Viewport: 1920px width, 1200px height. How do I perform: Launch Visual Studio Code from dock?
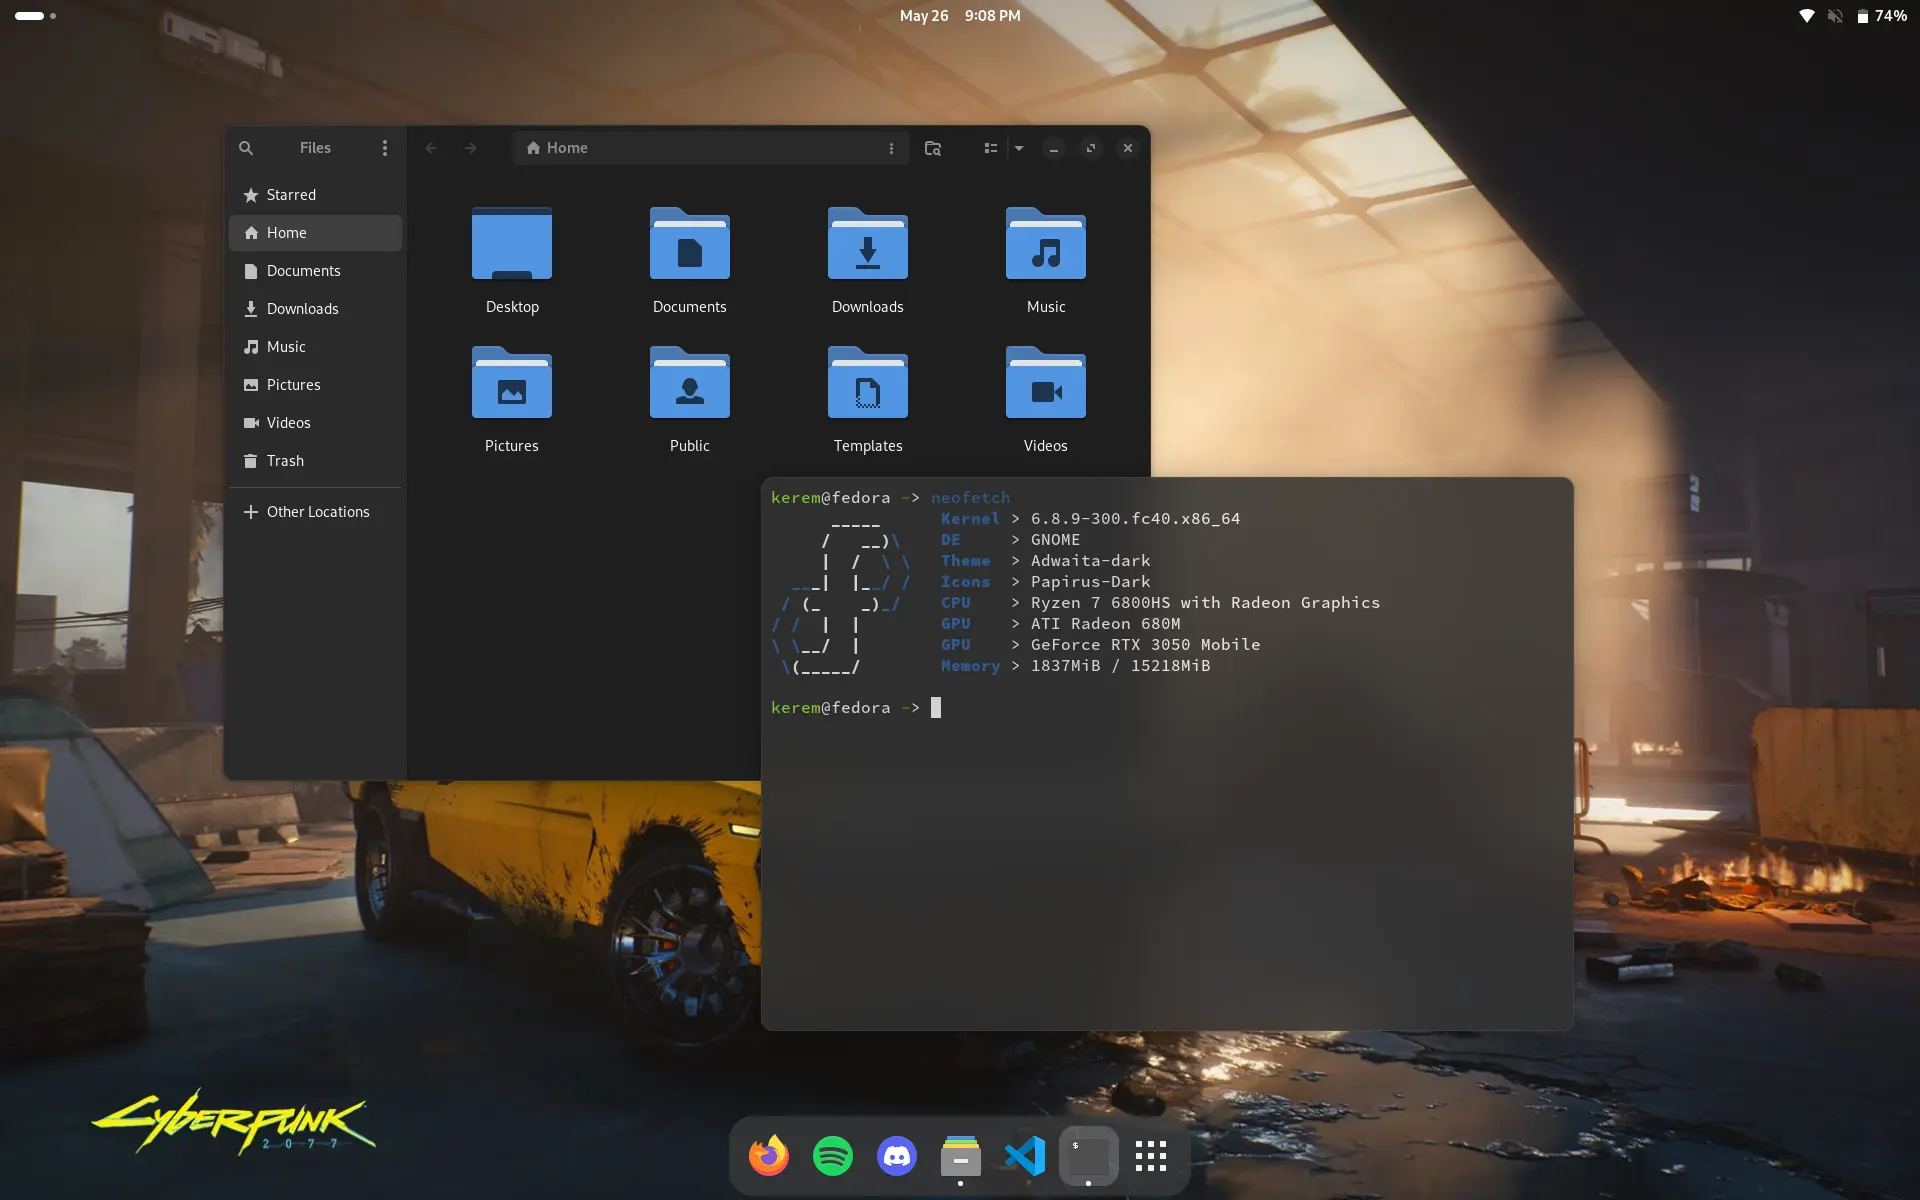click(x=1025, y=1156)
